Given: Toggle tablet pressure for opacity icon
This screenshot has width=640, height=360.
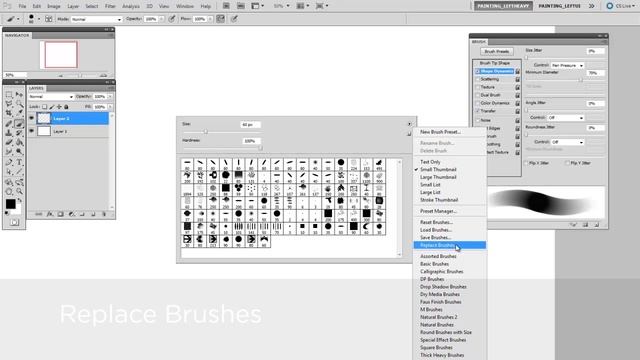Looking at the screenshot, I should (x=172, y=19).
